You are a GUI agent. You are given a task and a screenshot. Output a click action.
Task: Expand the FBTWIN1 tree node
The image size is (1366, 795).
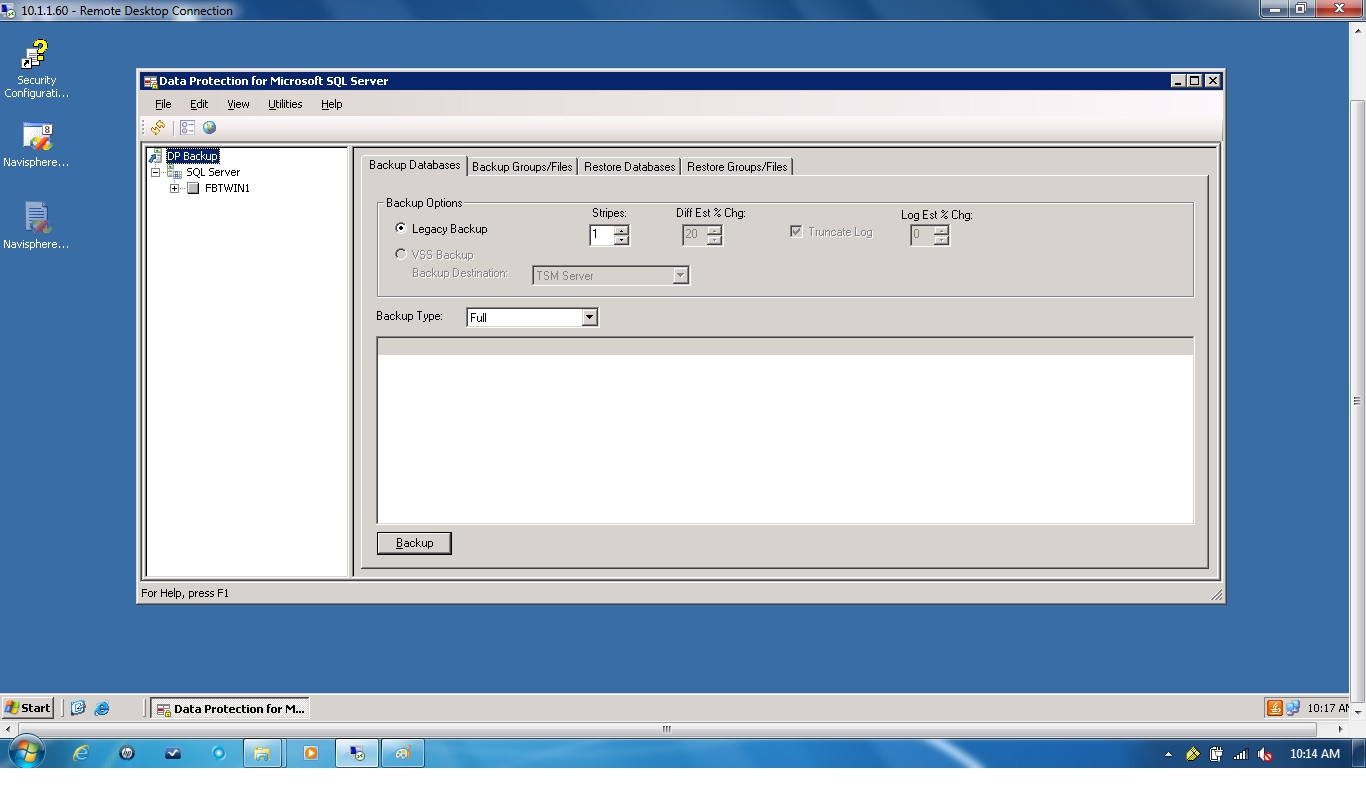[175, 188]
